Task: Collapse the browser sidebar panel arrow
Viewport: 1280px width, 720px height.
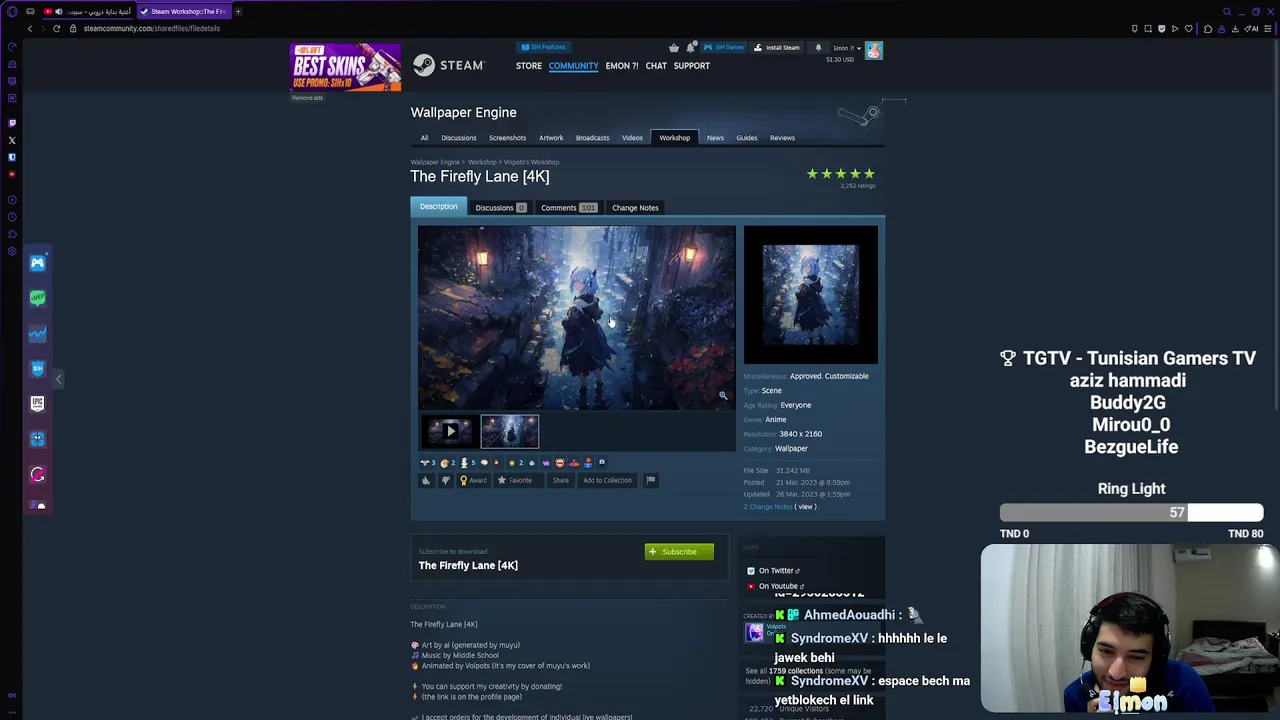Action: coord(59,378)
